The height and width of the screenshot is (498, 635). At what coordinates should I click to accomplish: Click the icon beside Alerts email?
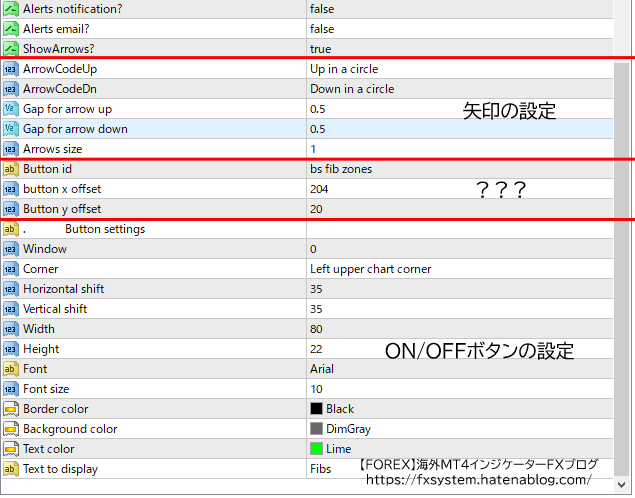11,29
